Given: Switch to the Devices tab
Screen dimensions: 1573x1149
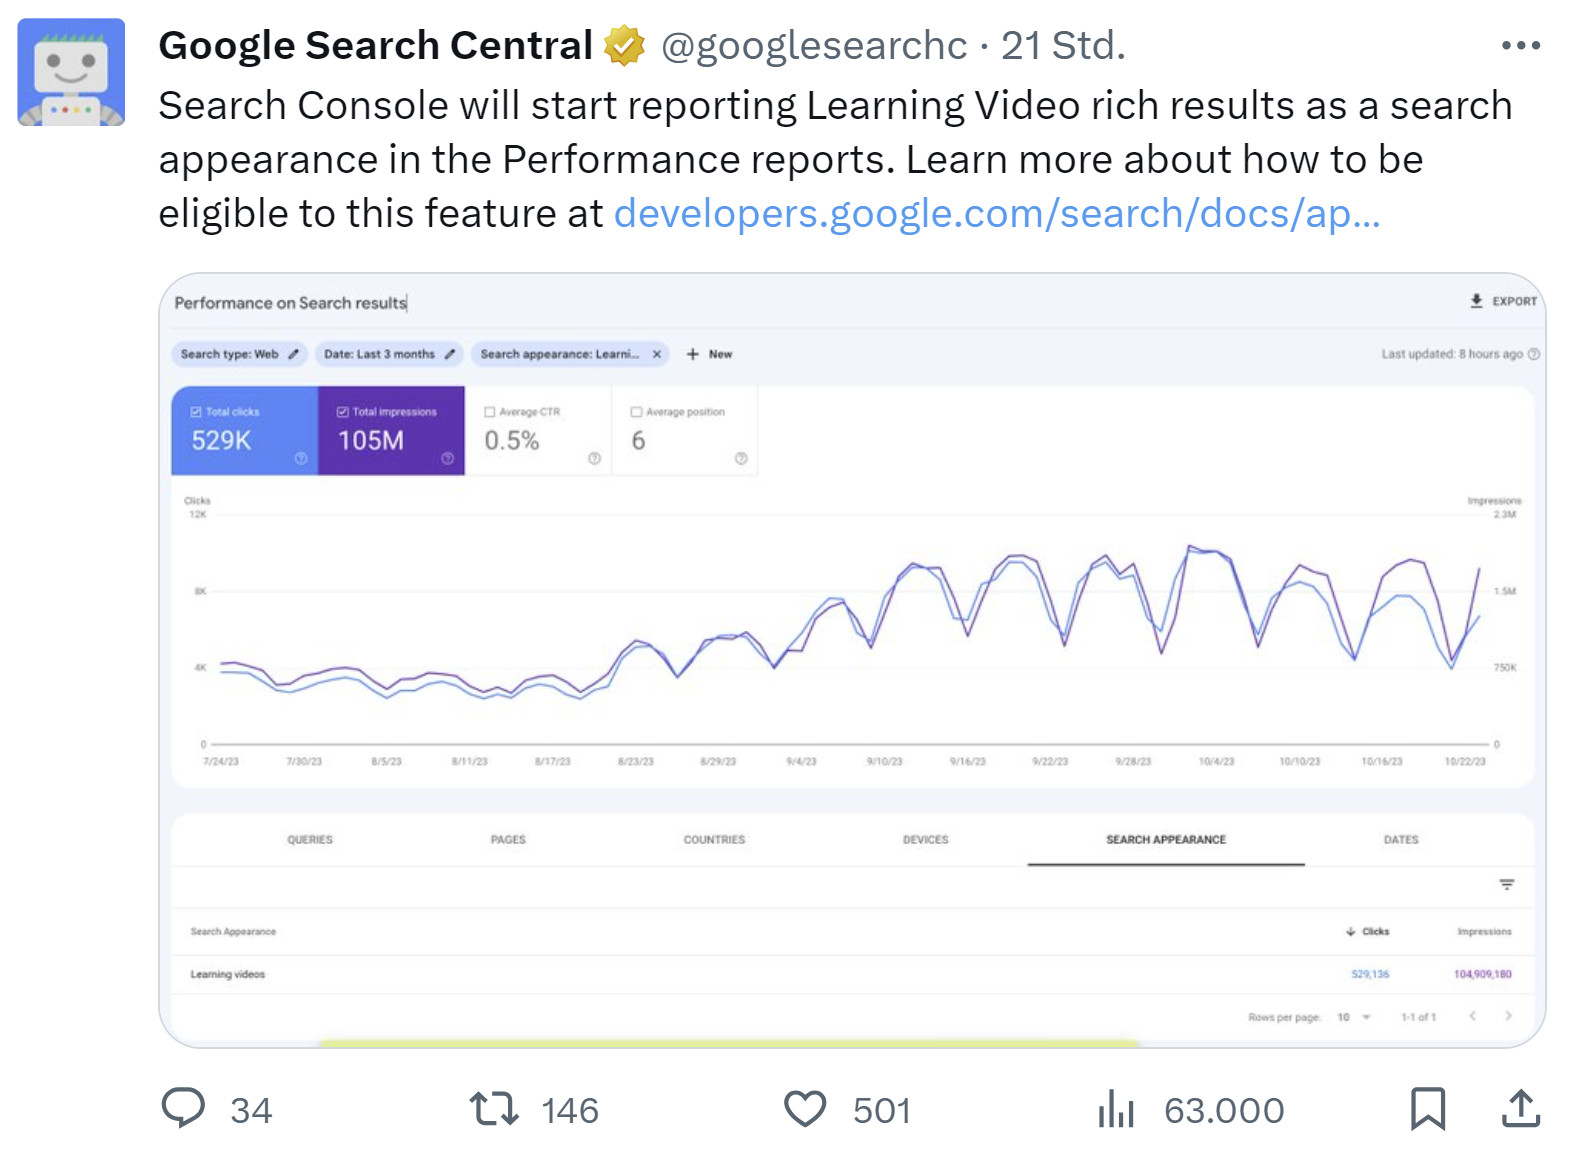Looking at the screenshot, I should pos(926,840).
